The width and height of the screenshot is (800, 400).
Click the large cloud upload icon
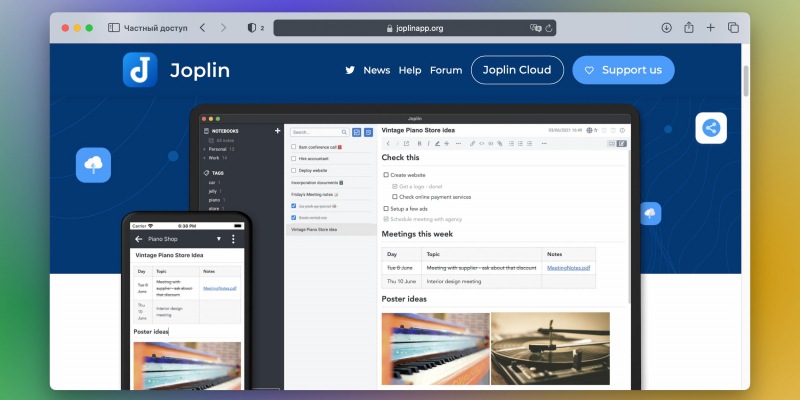coord(93,165)
